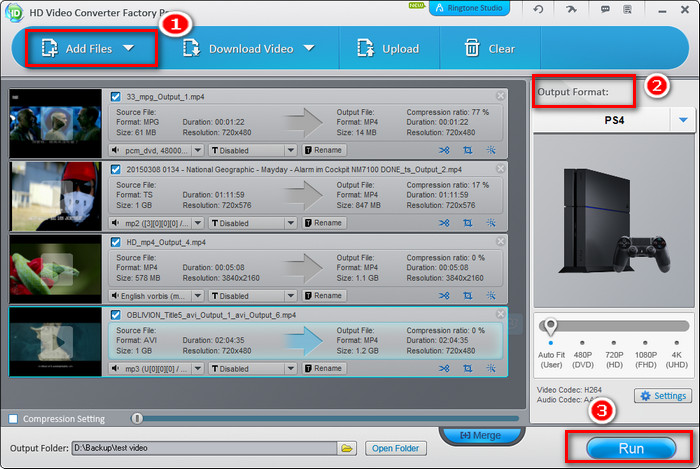
Task: Rename the 33_mpg_Output_1.mp4 output
Action: point(324,150)
